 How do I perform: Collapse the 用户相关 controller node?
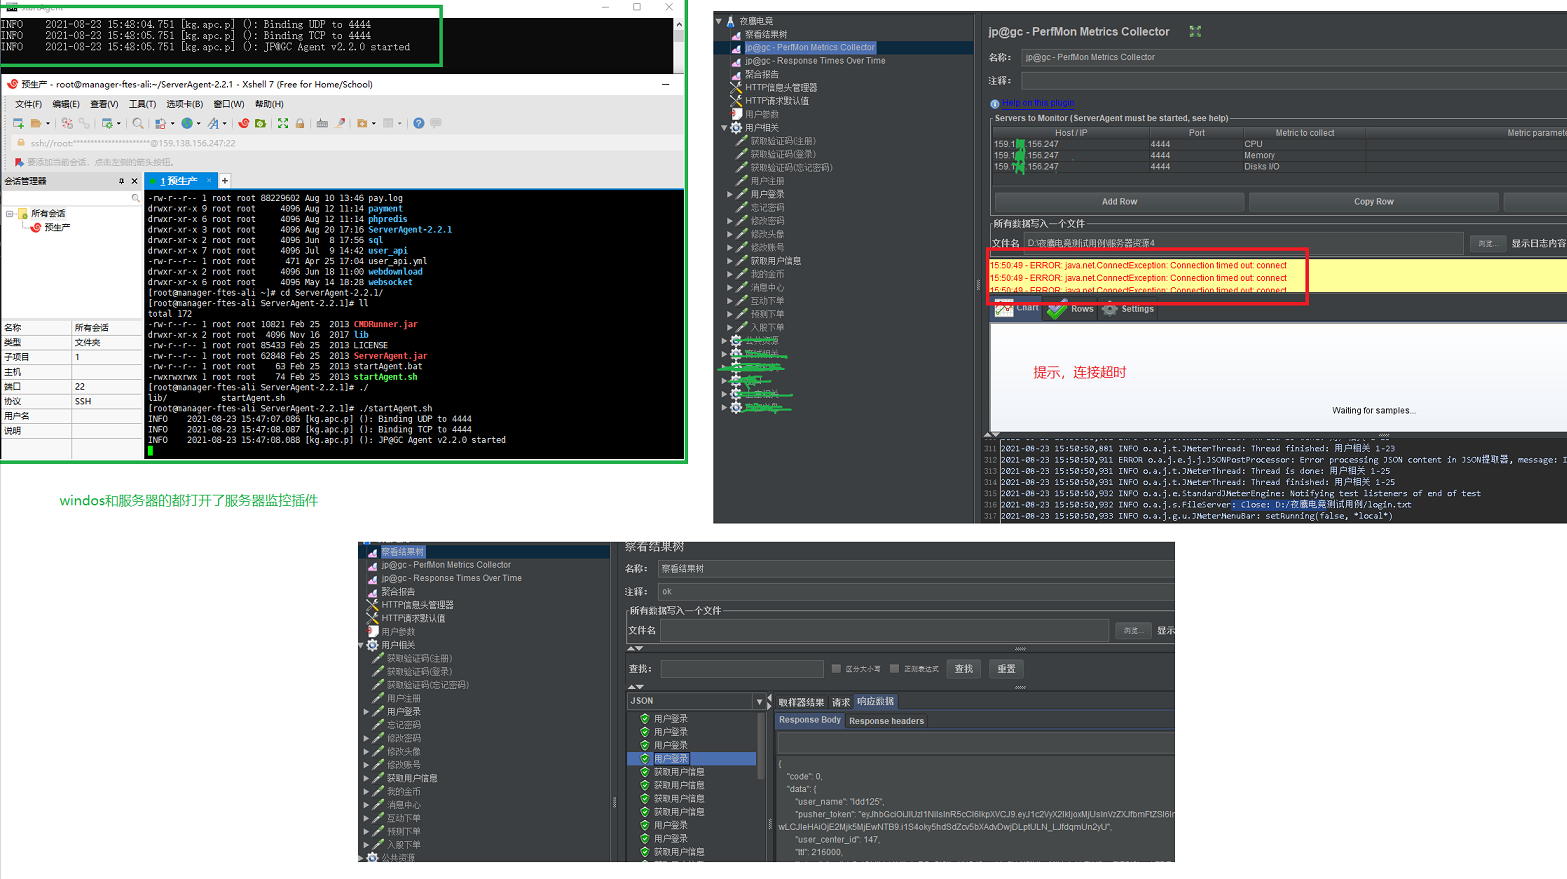click(x=724, y=128)
